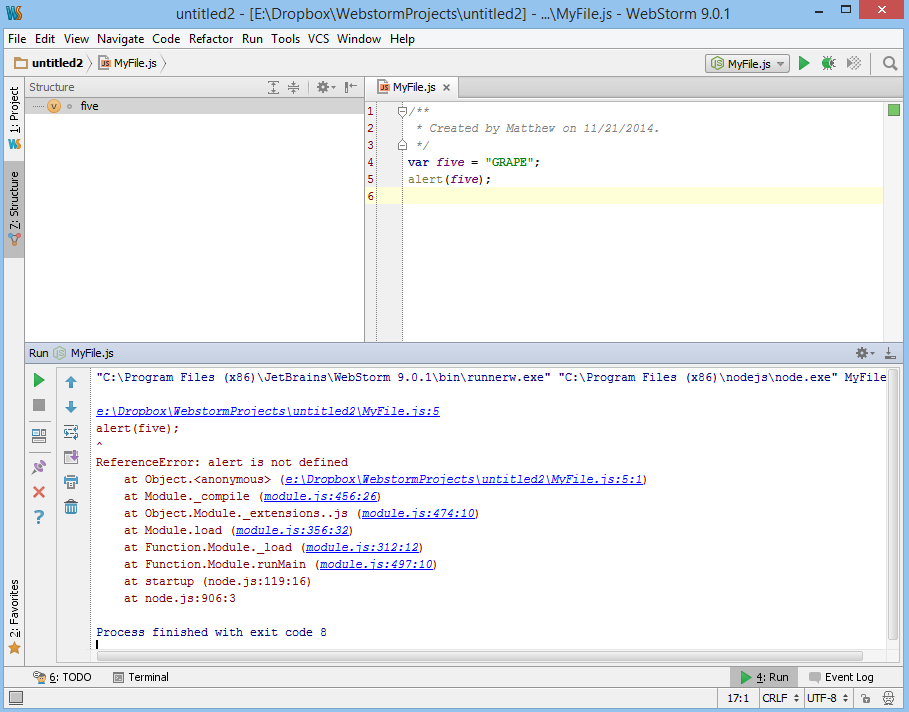Click cursor position 17:1 in status bar
Screen dimensions: 909x712
[738, 698]
